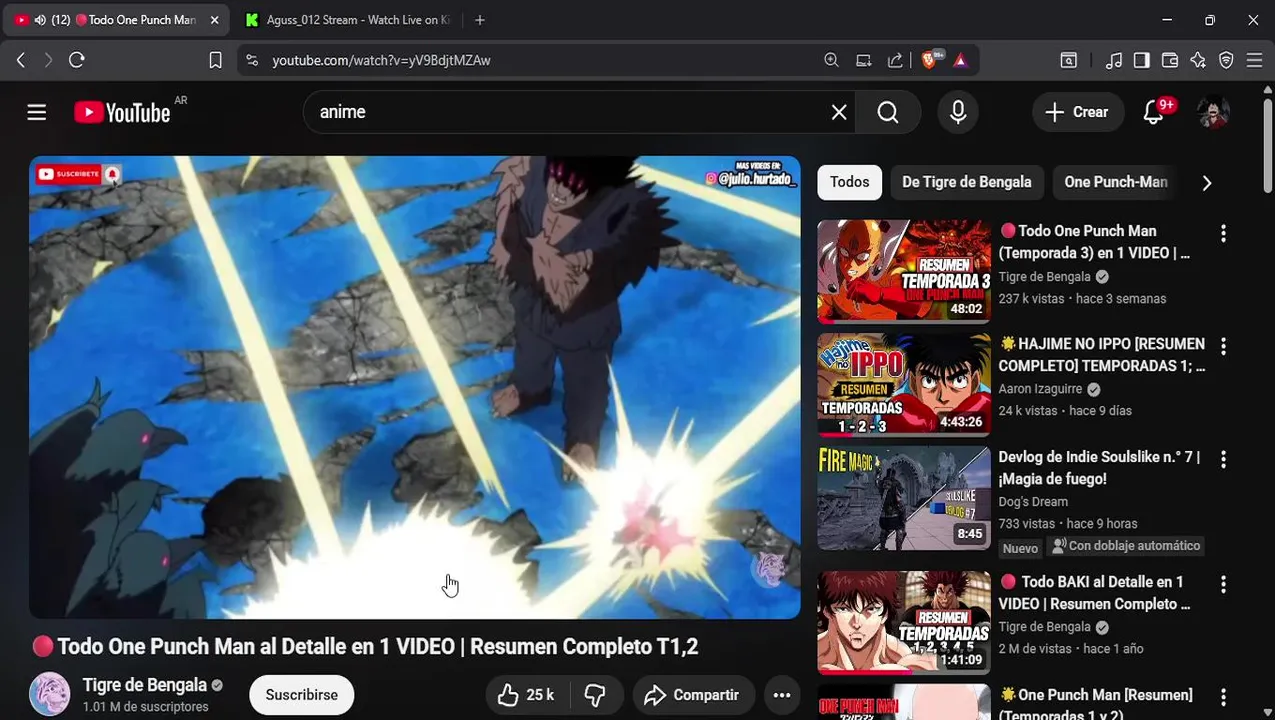1275x720 pixels.
Task: Select the Todos filter chip
Action: point(849,182)
